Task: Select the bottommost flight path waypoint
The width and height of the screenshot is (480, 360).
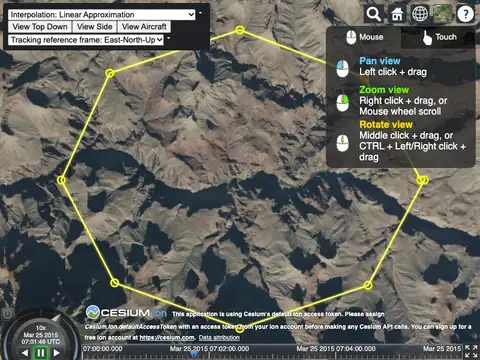Action: [x=240, y=329]
